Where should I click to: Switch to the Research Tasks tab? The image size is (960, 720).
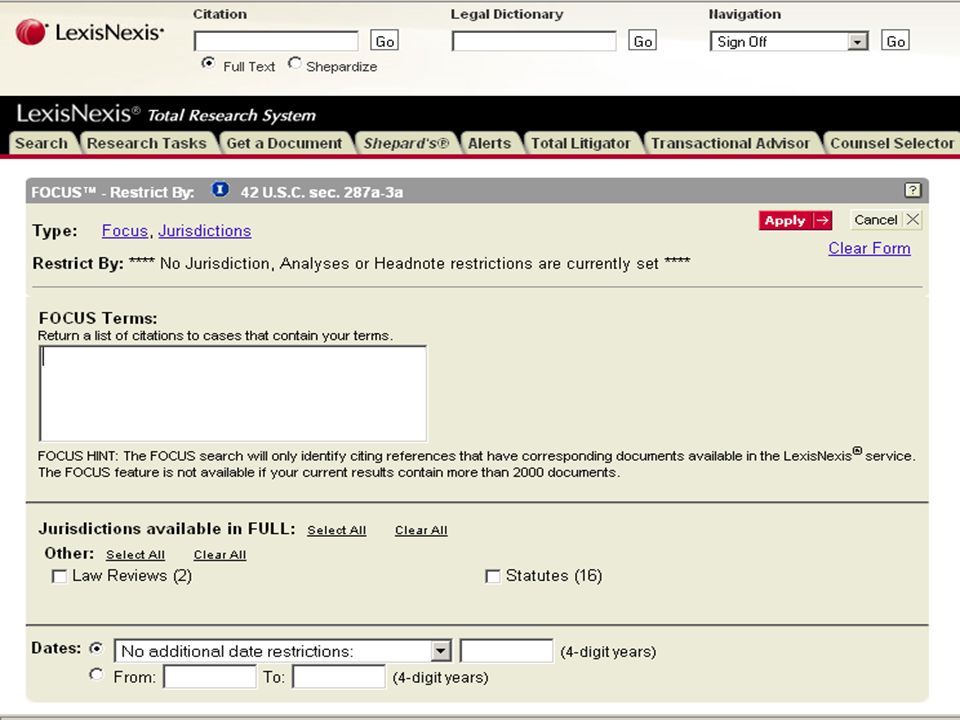coord(147,143)
